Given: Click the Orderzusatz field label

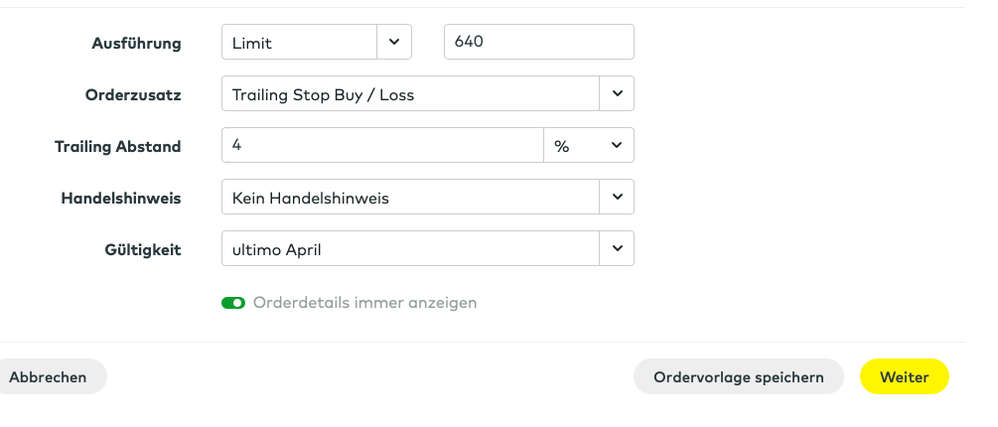Looking at the screenshot, I should [133, 95].
